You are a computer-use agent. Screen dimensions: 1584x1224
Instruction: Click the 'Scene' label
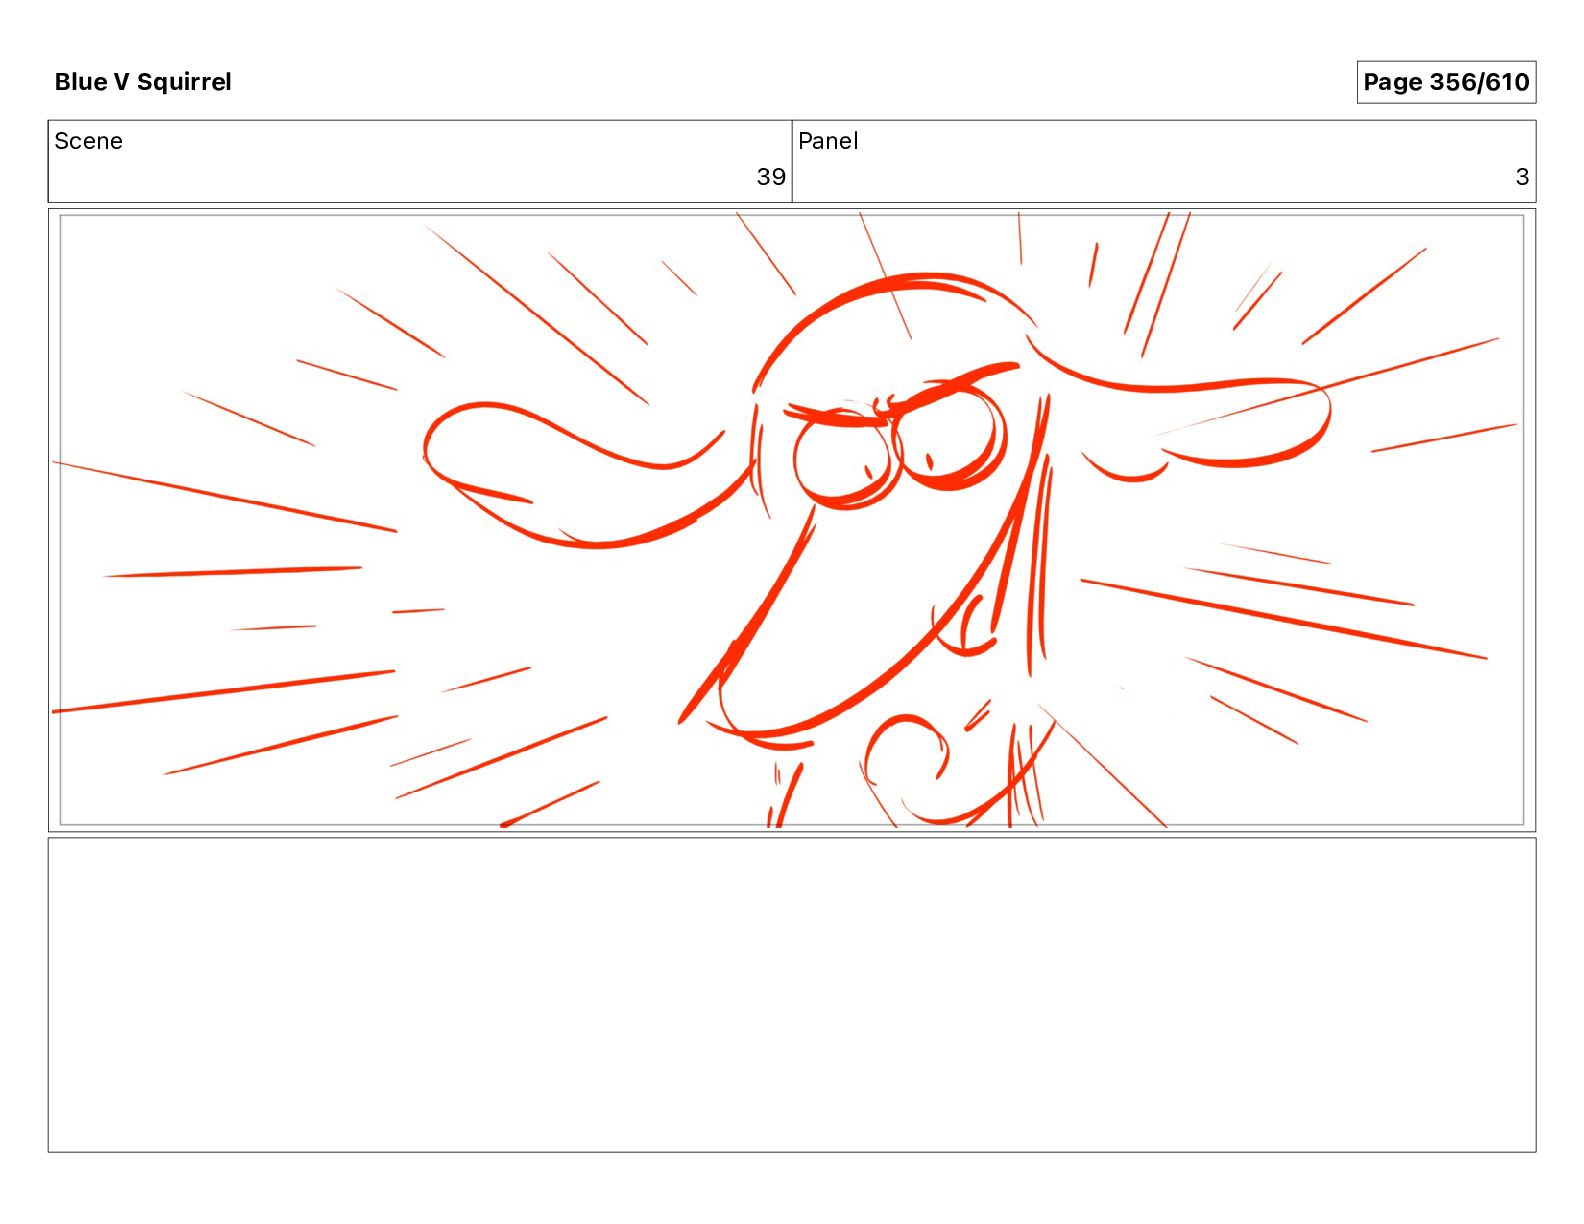click(88, 141)
